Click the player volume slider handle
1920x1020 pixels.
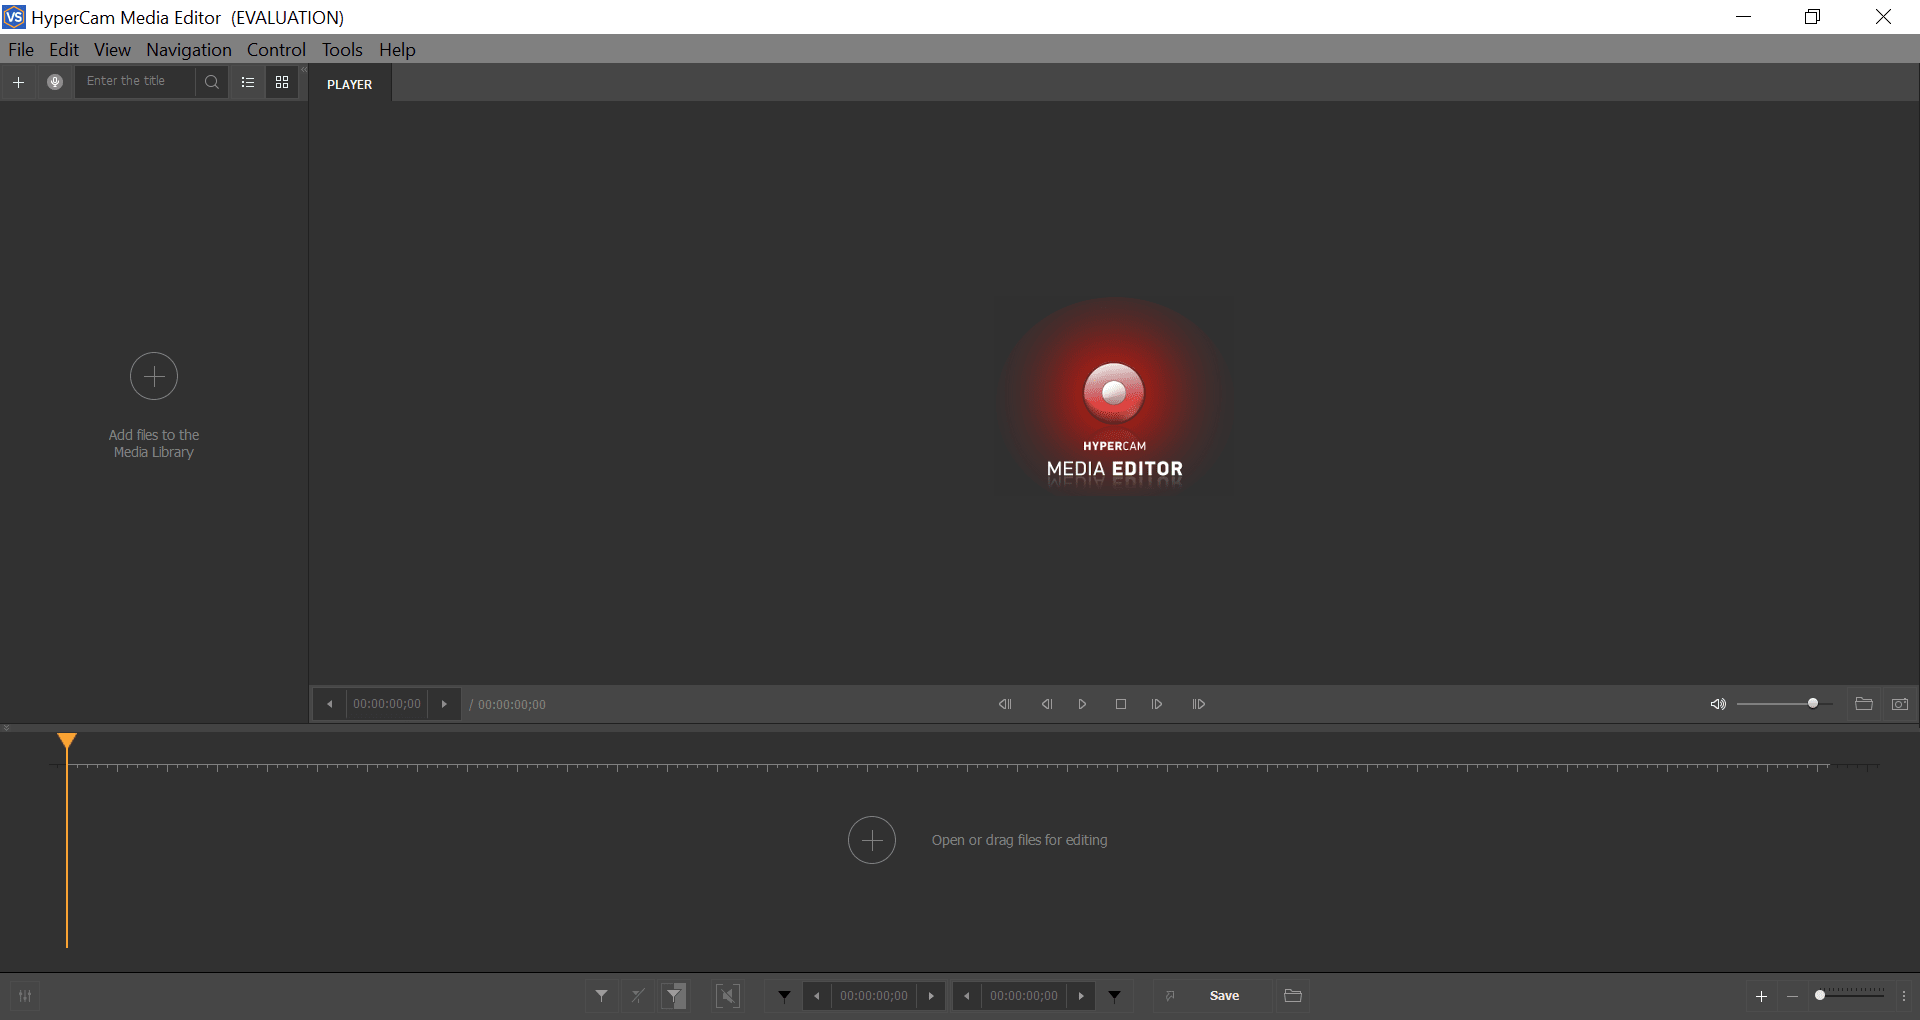(x=1813, y=704)
